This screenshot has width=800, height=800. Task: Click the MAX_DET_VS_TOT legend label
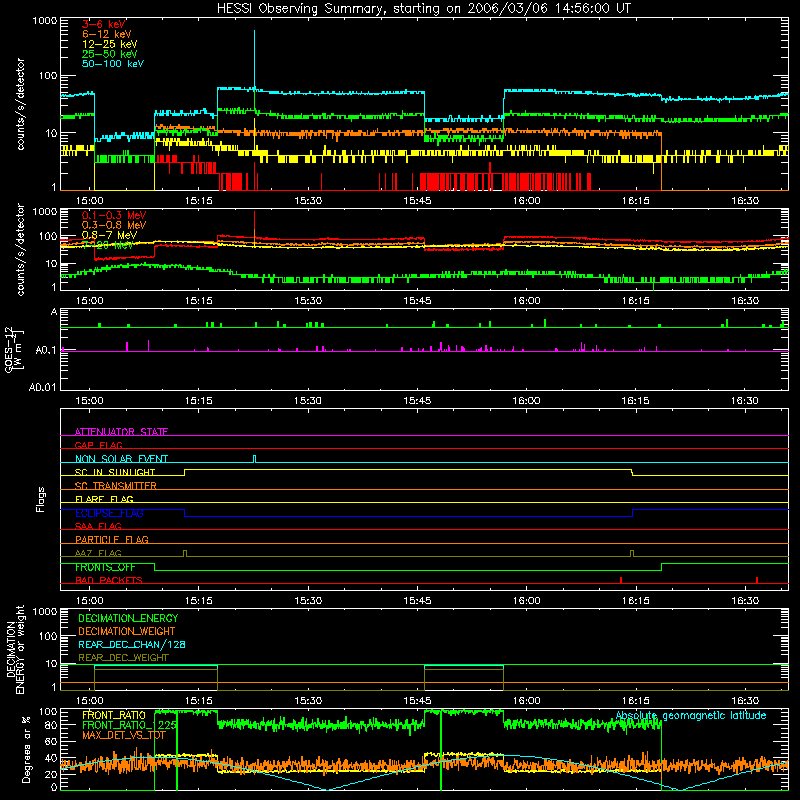(124, 735)
